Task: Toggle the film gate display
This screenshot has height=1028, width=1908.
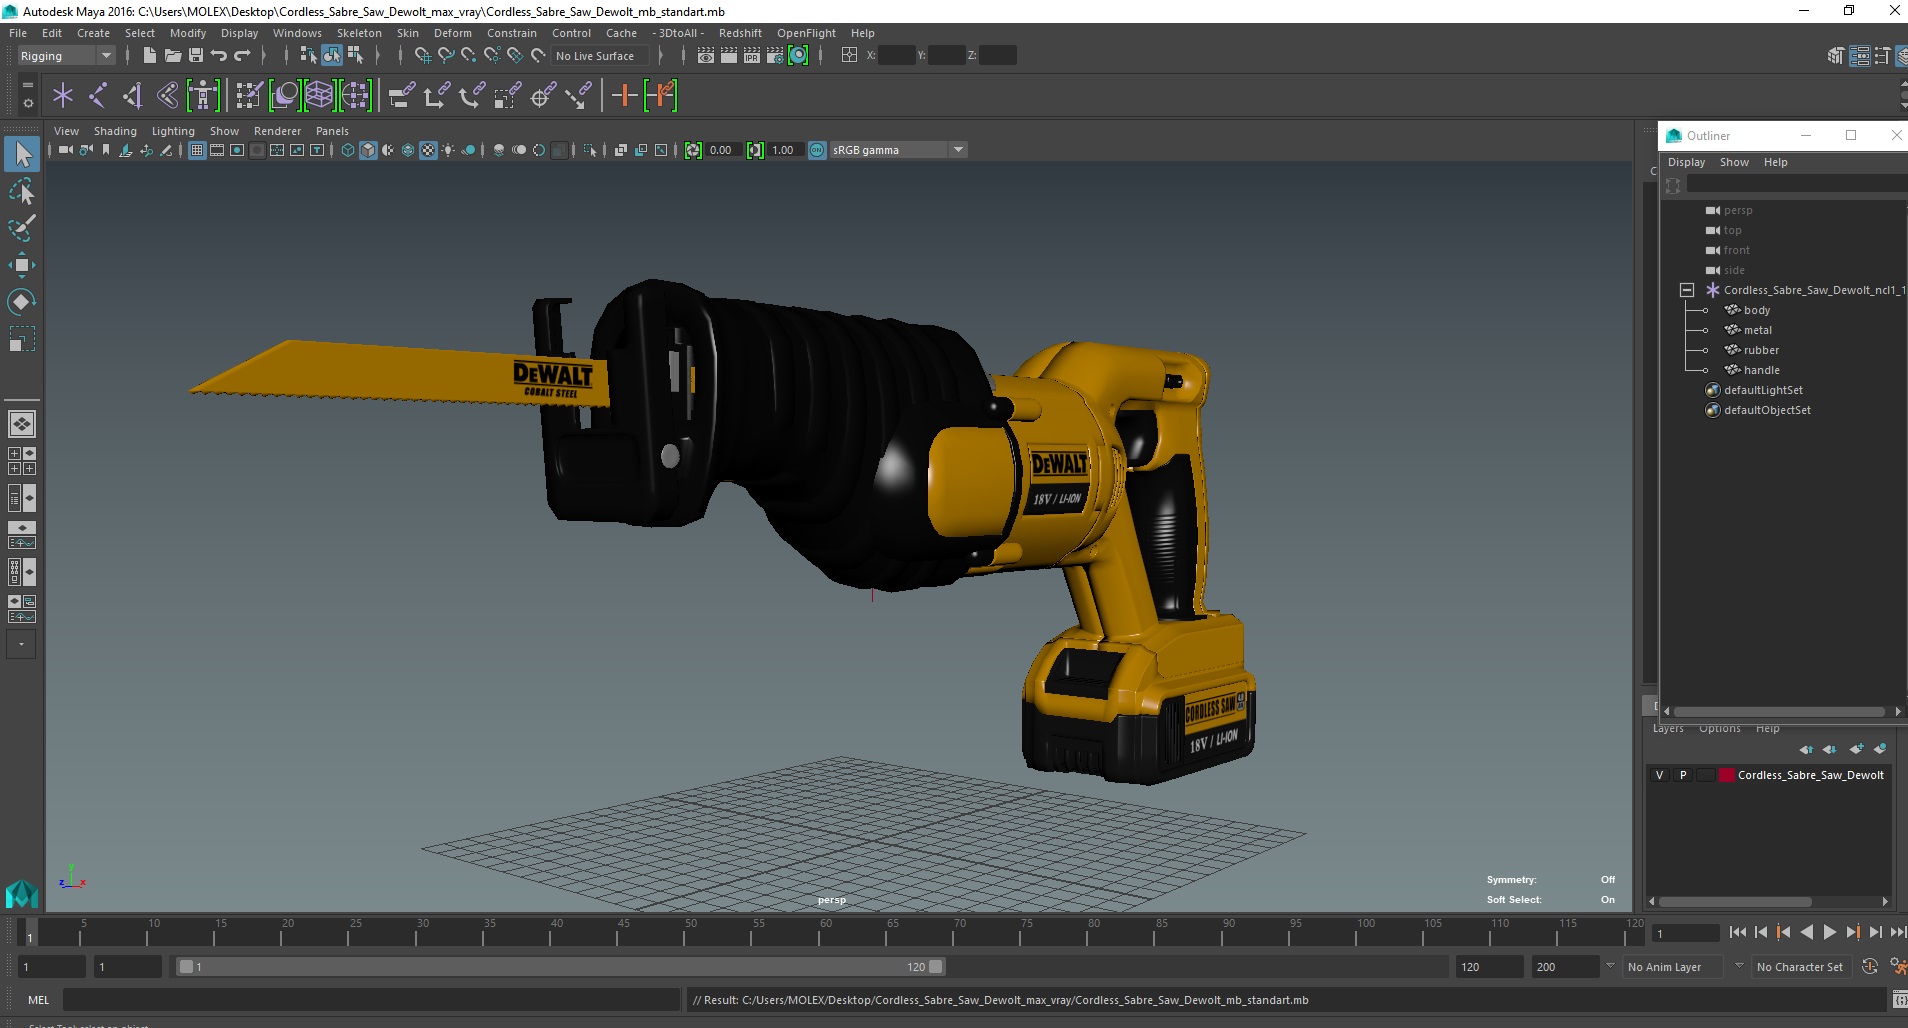Action: pyautogui.click(x=217, y=150)
